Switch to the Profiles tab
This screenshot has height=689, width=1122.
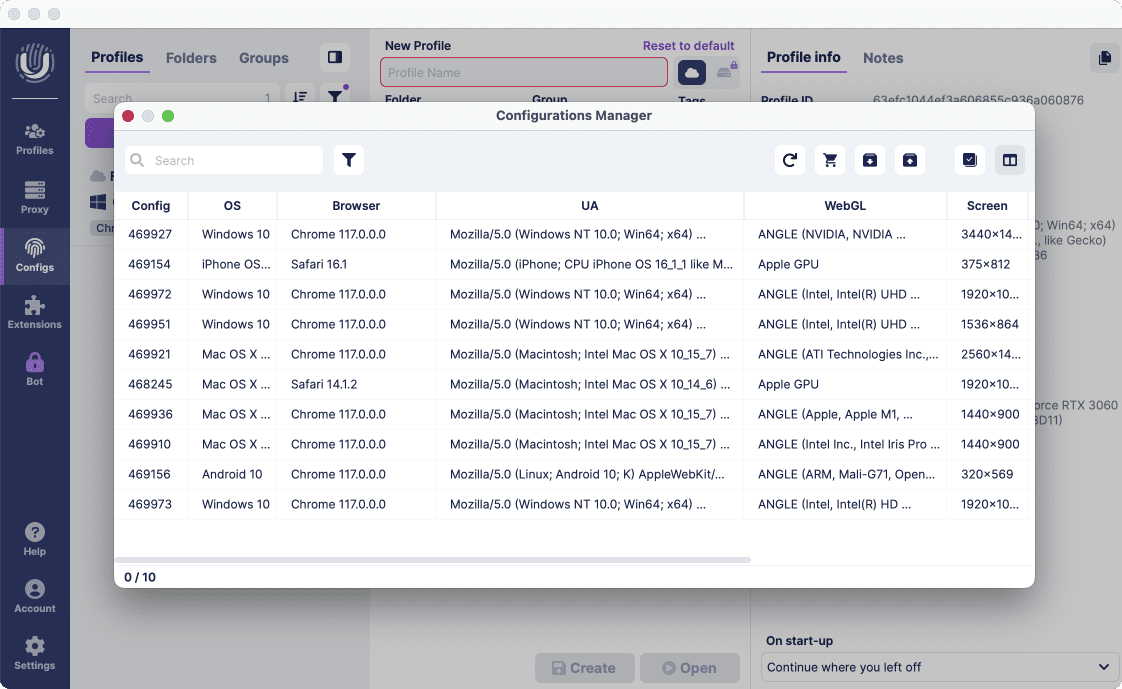tap(117, 57)
